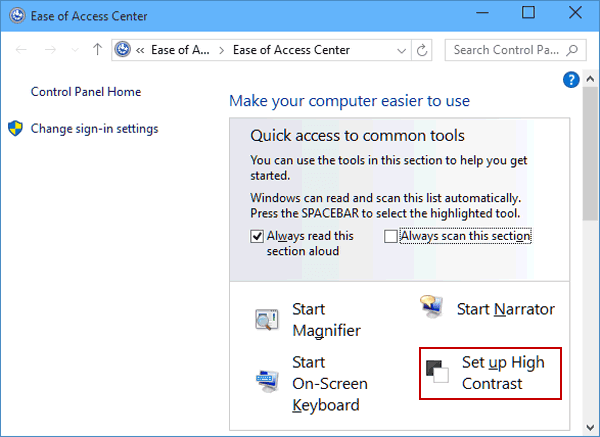The width and height of the screenshot is (600, 437).
Task: Click the High Contrast squares icon
Action: [x=437, y=372]
